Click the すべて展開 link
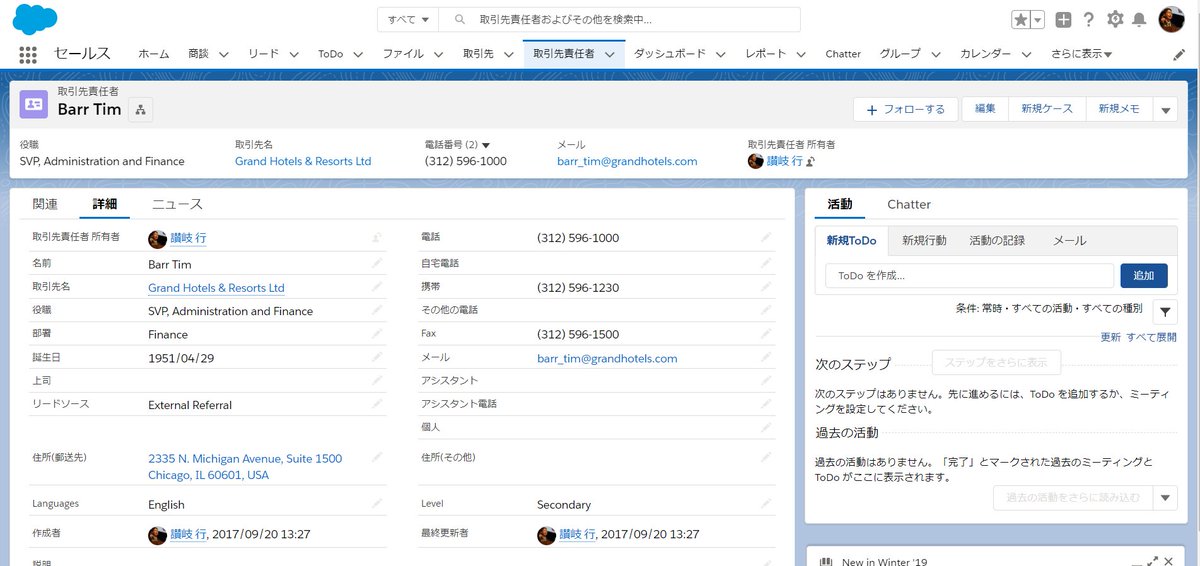The width and height of the screenshot is (1200, 566). pyautogui.click(x=1151, y=337)
